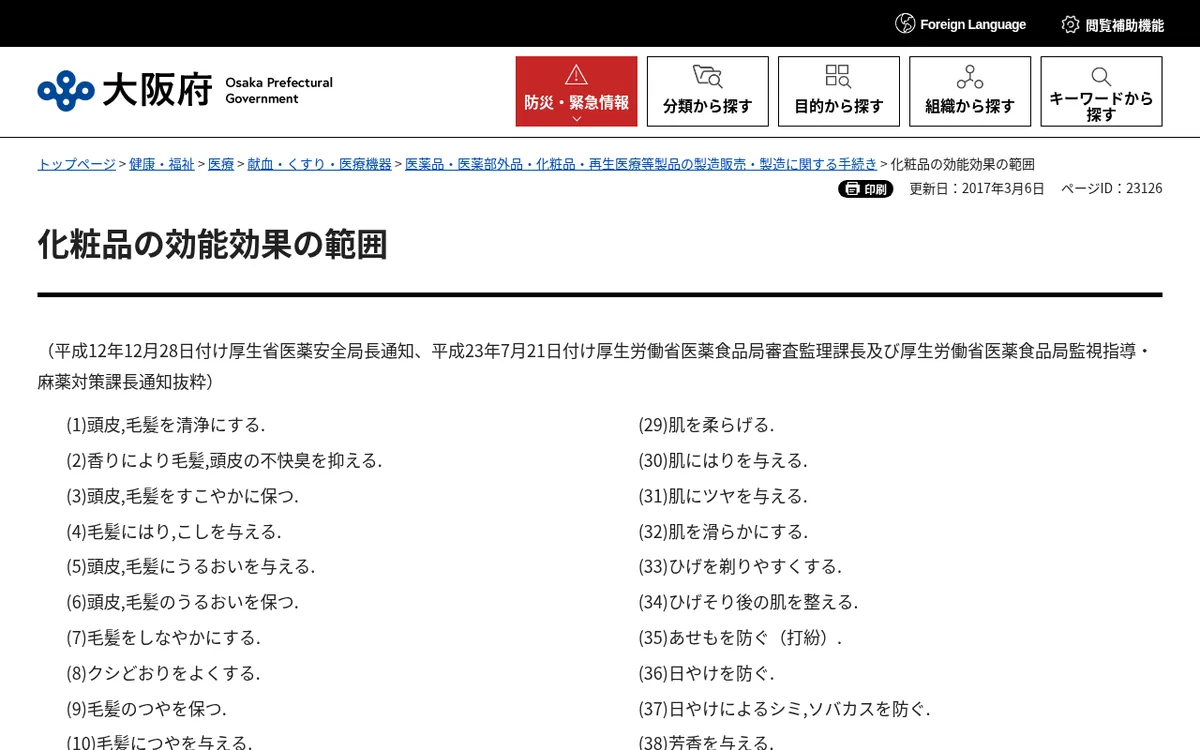1200x750 pixels.
Task: Click the ページID:23126 text
Action: tap(1111, 188)
